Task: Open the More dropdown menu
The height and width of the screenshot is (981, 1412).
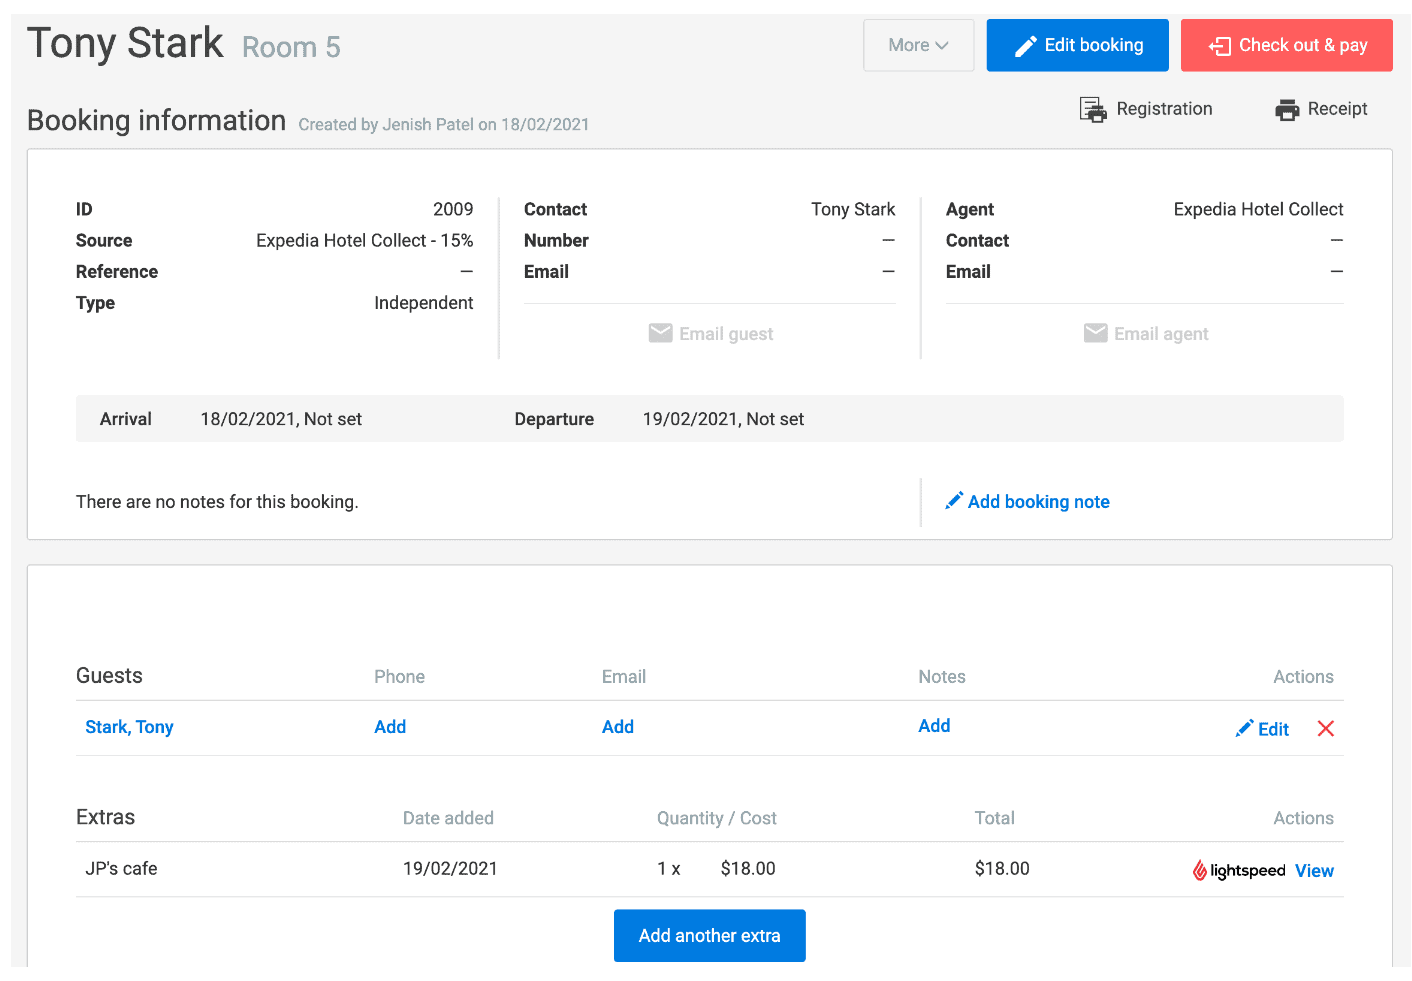Action: [x=918, y=45]
